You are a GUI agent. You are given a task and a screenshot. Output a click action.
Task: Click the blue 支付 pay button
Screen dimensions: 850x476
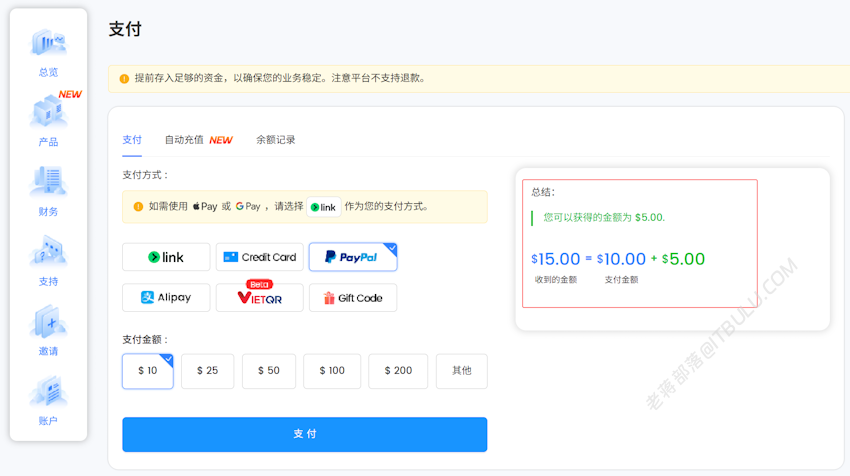click(x=305, y=434)
